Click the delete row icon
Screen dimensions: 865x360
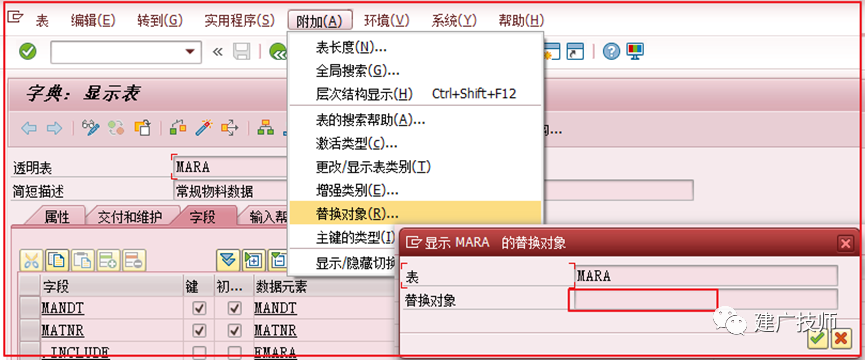click(x=134, y=260)
